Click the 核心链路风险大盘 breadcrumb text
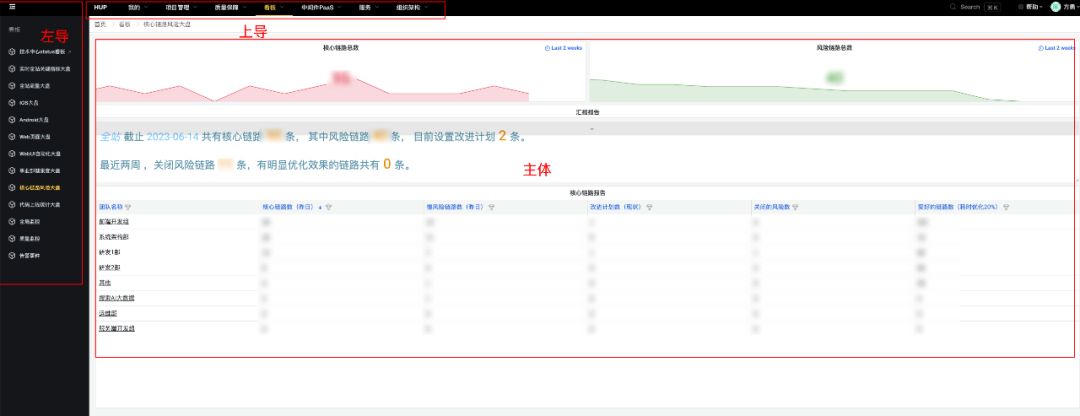Screen dimensions: 1080x416 [167, 24]
